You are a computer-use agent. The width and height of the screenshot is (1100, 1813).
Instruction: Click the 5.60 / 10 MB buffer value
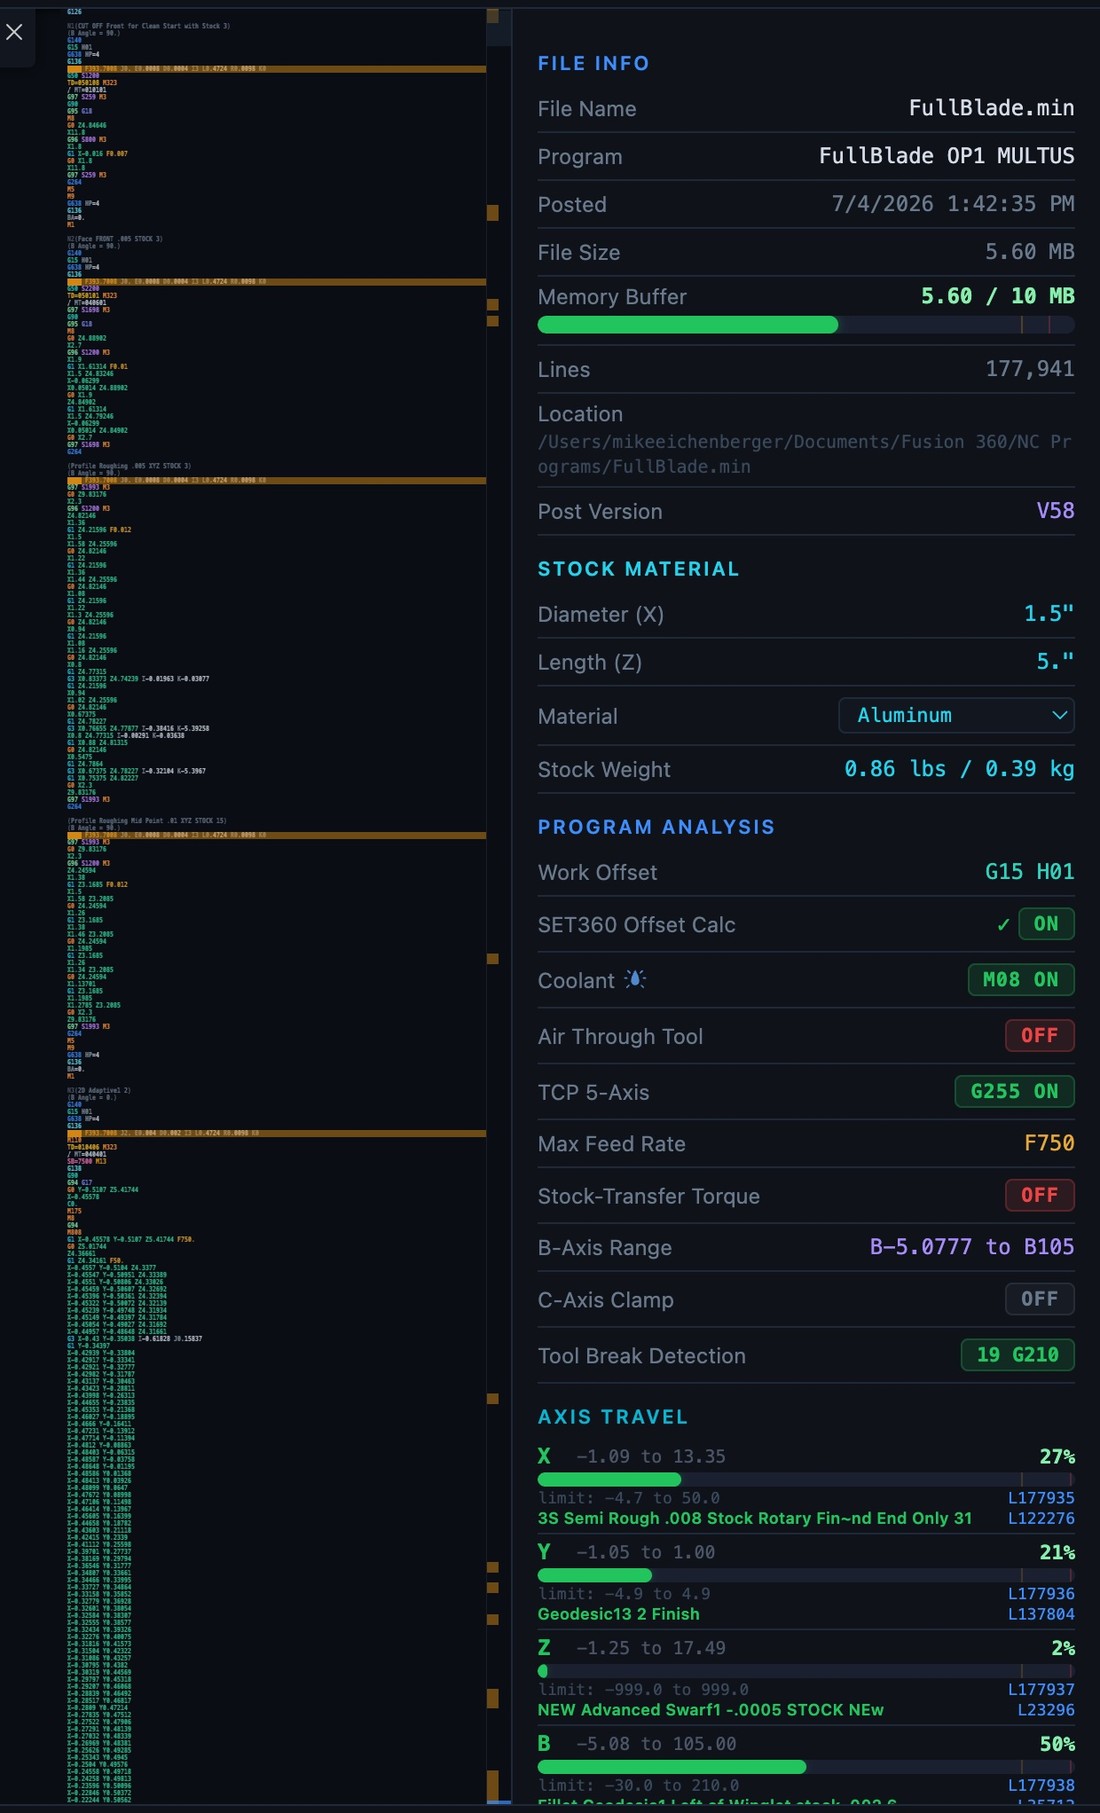coord(997,296)
